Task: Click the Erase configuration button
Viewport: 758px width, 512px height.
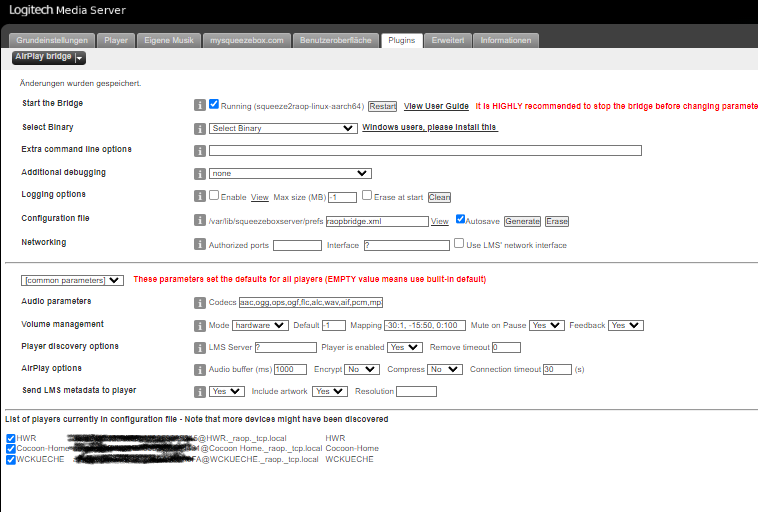Action: pos(557,221)
